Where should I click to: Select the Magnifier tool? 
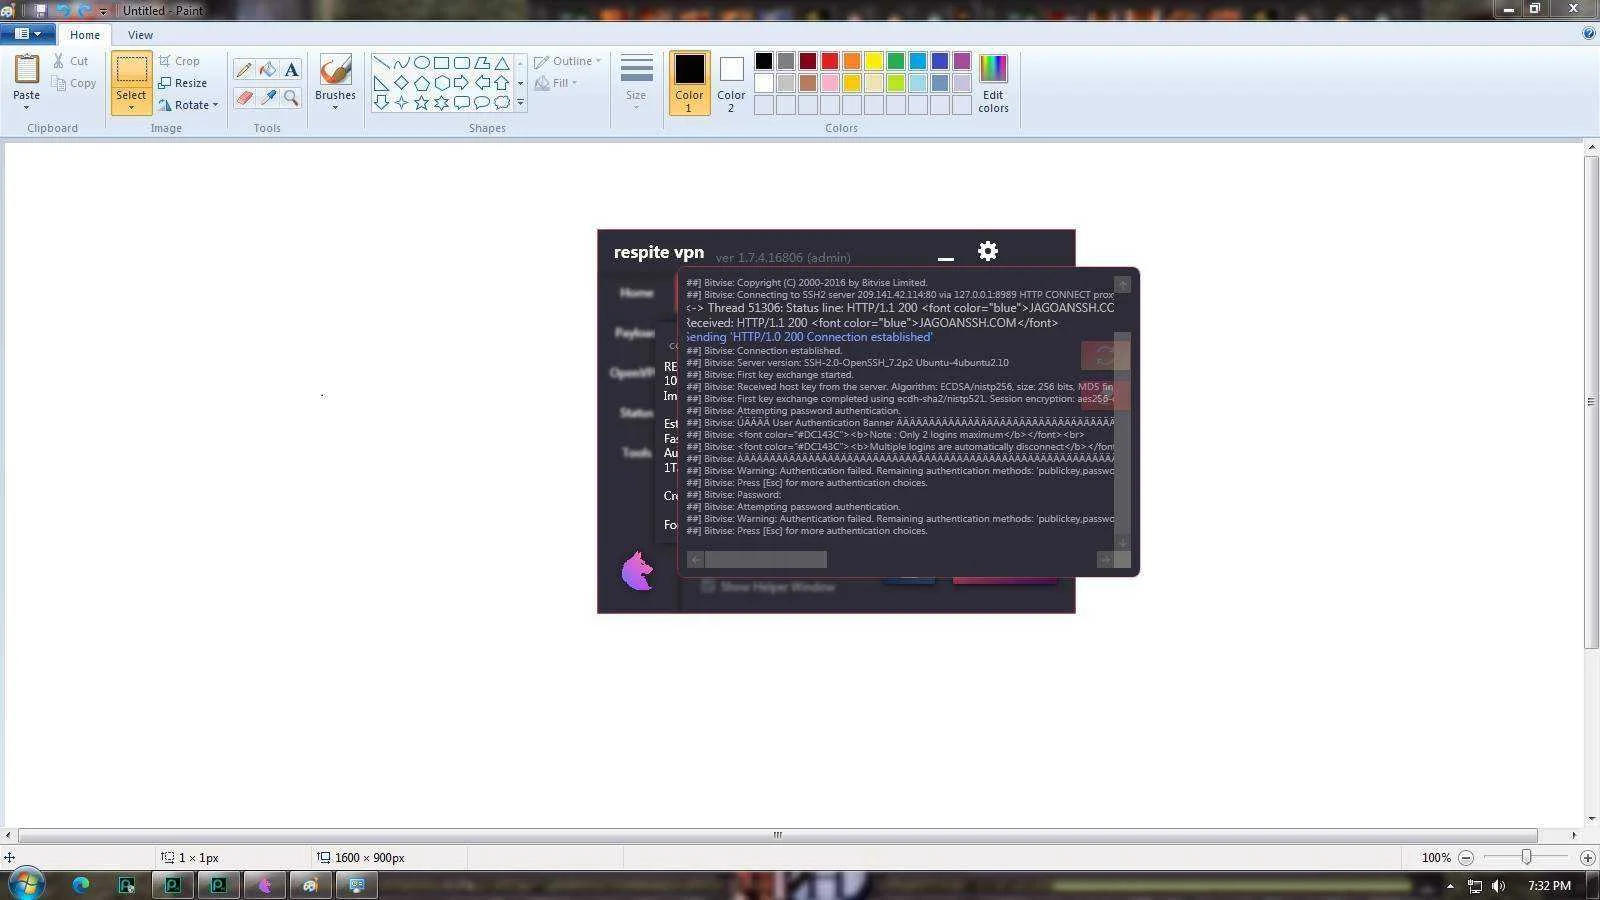291,97
